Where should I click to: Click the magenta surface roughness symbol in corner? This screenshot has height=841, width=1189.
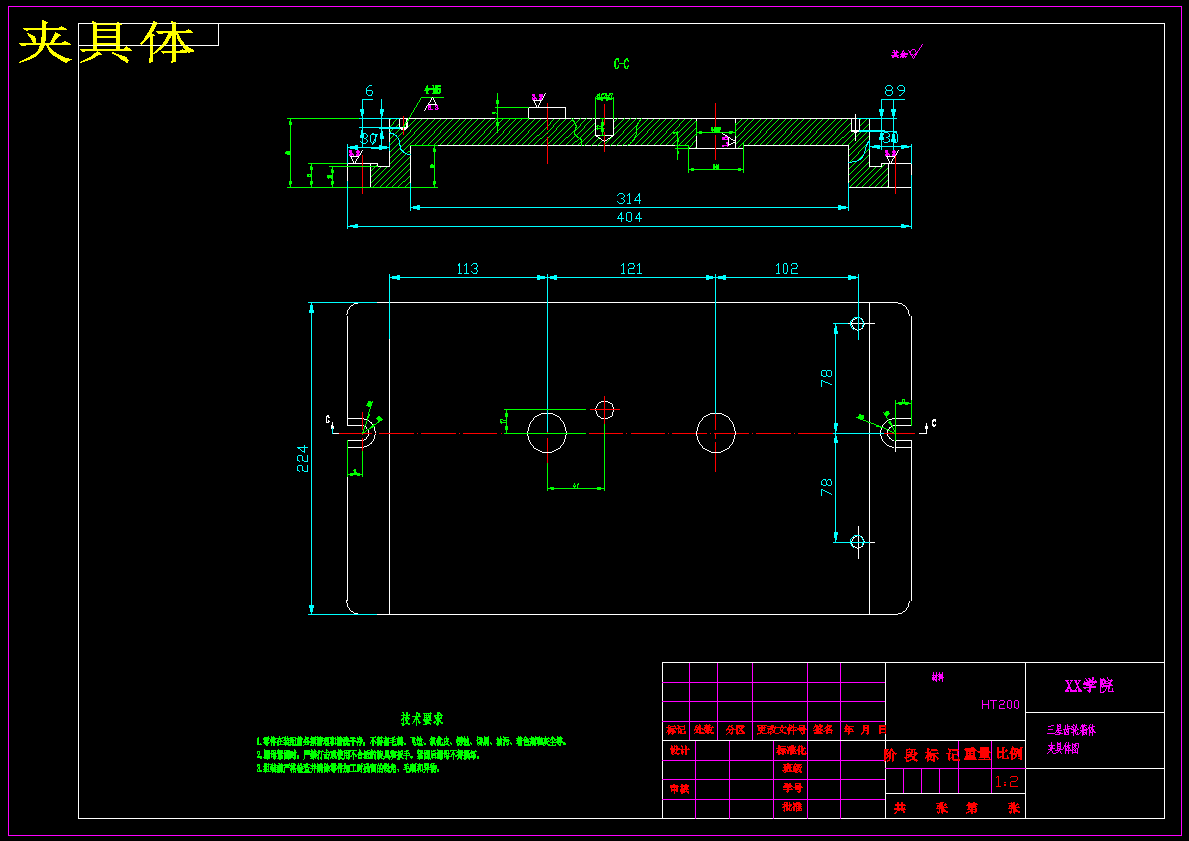(x=907, y=53)
